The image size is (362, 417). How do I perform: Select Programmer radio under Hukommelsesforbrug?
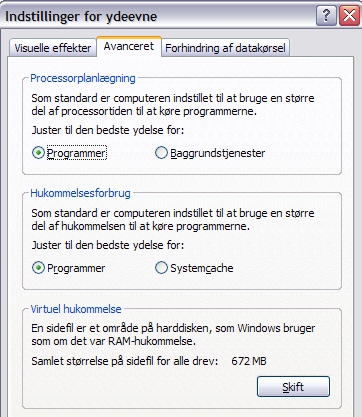click(x=38, y=268)
